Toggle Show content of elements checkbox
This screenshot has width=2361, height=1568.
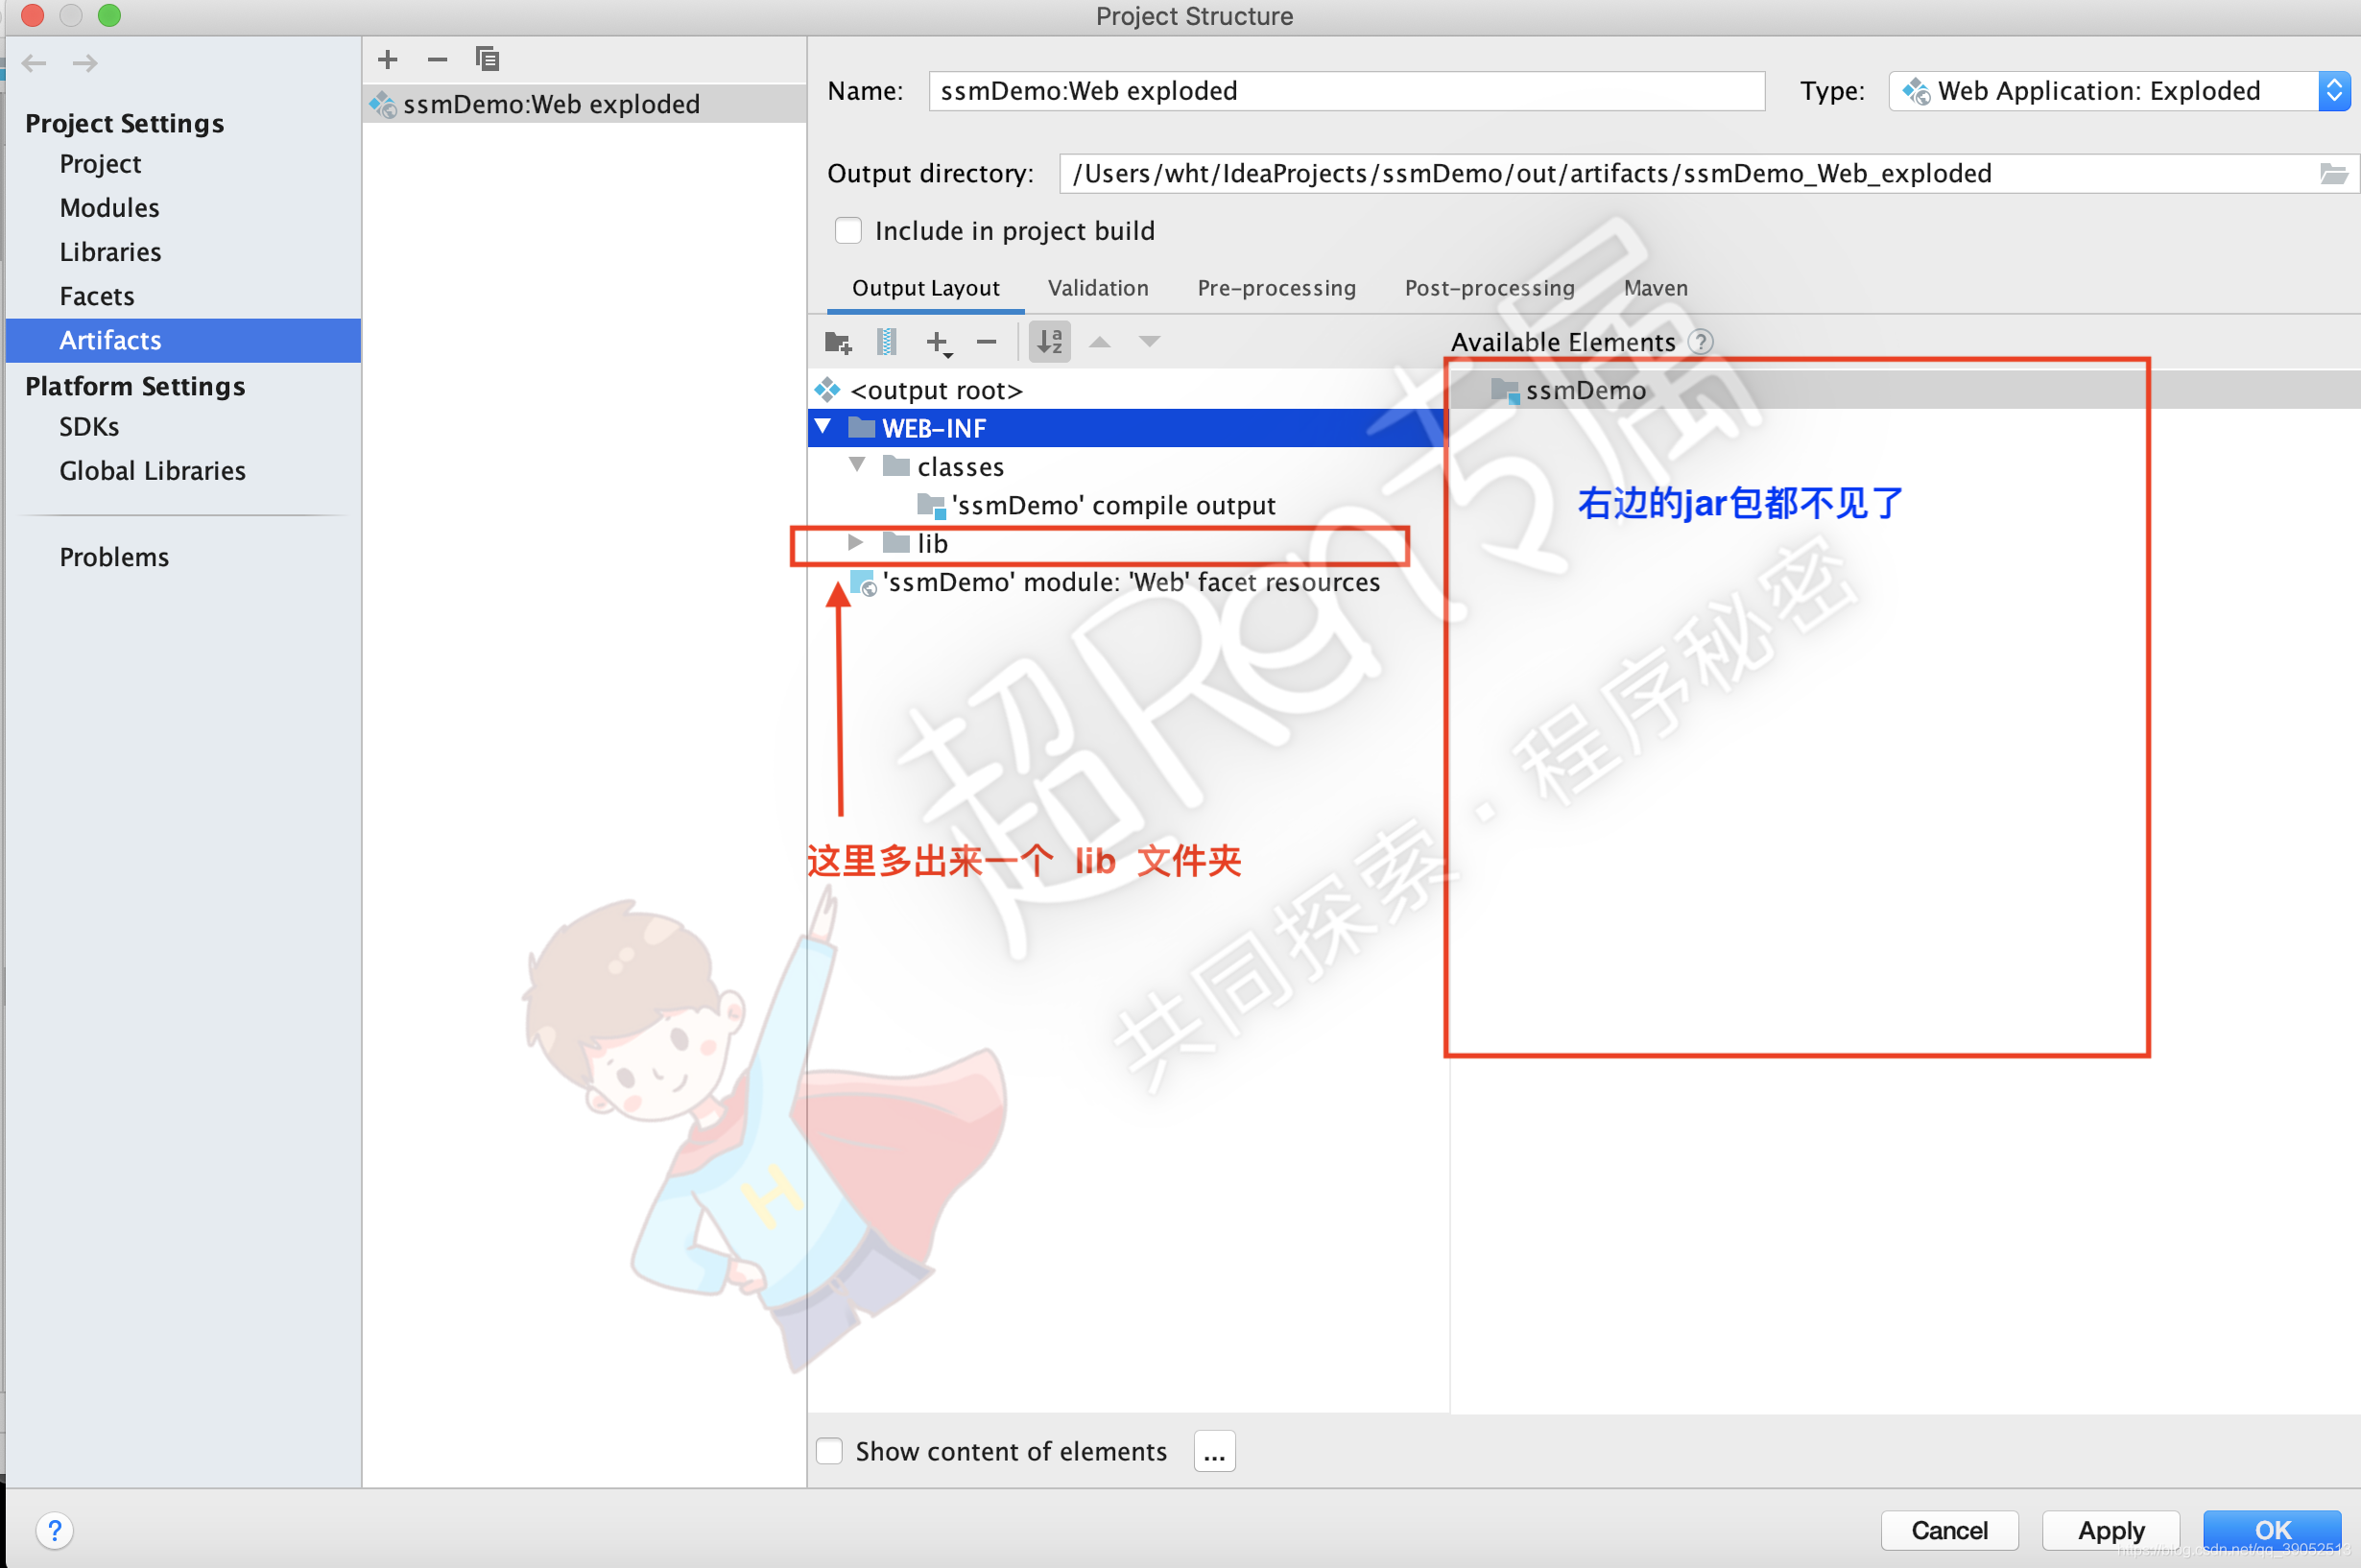point(829,1451)
